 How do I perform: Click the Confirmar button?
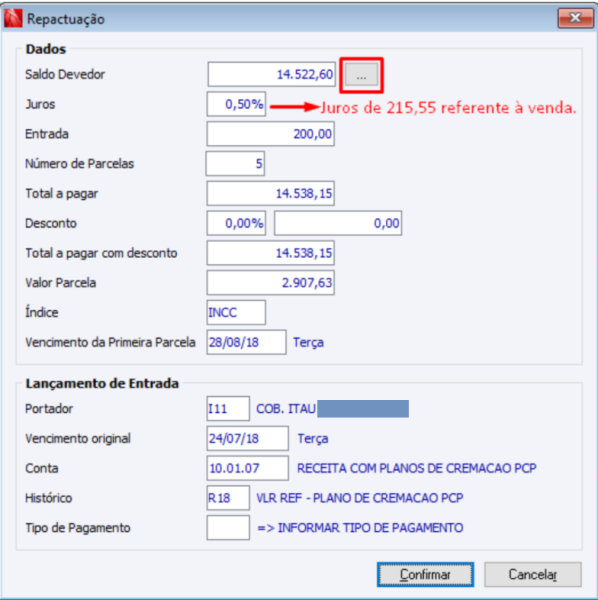[x=425, y=574]
